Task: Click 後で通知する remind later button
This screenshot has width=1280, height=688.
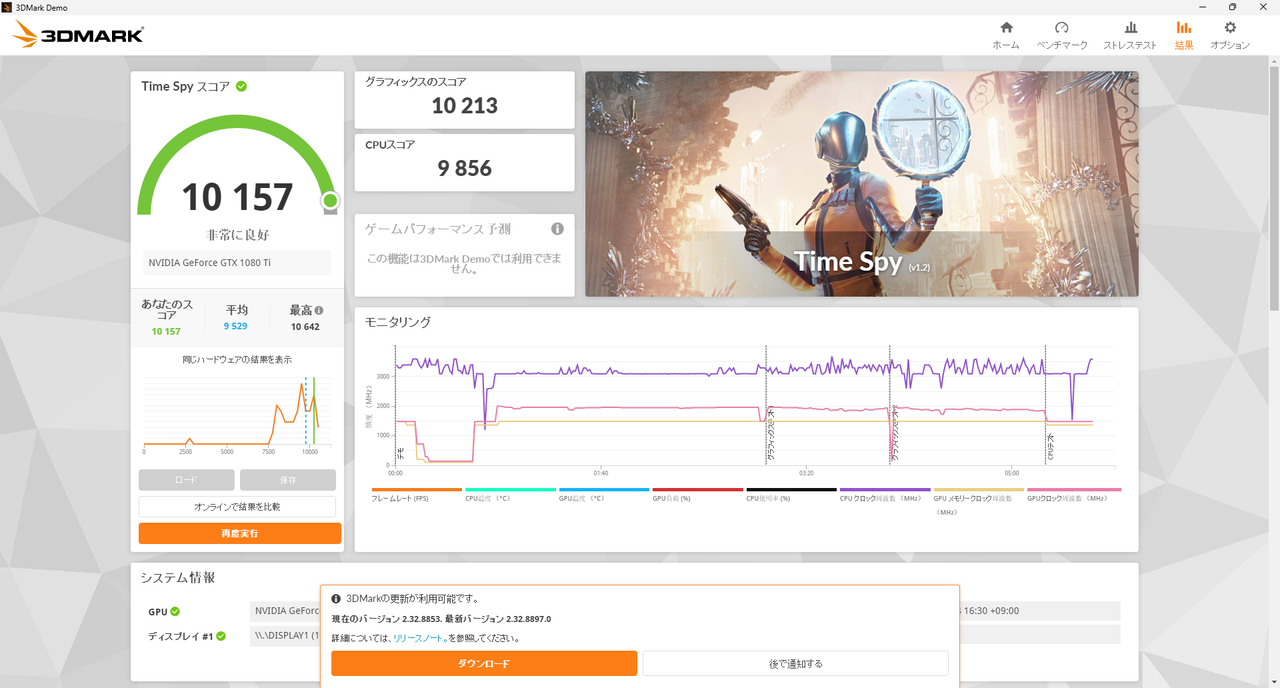Action: click(795, 663)
